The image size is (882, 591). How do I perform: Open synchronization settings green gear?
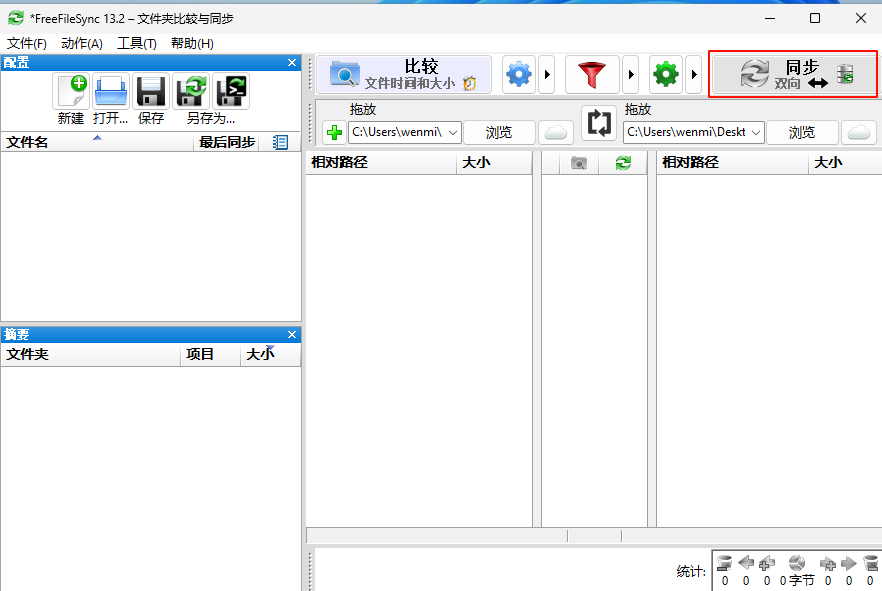pos(665,74)
